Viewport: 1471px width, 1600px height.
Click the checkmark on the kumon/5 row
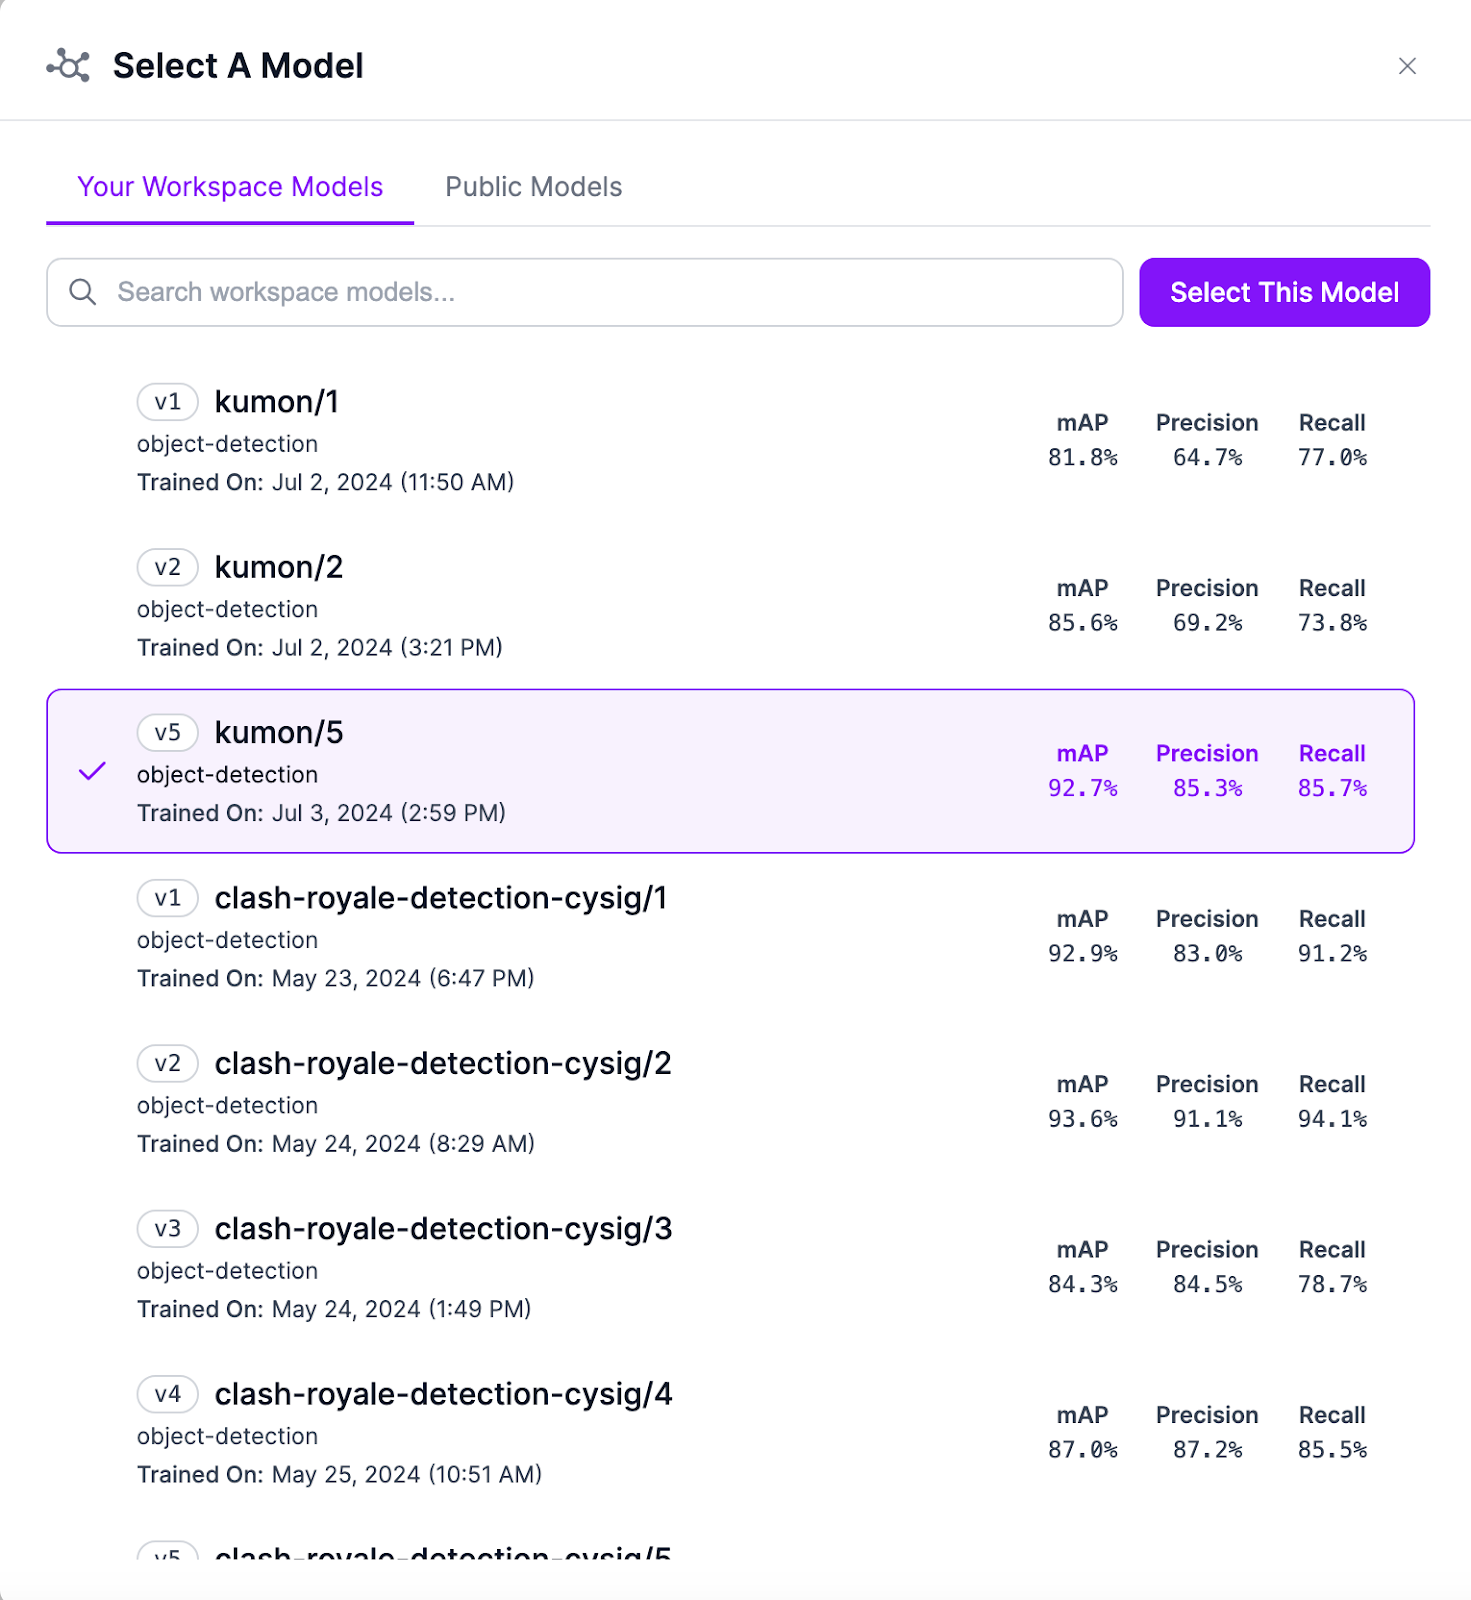92,771
